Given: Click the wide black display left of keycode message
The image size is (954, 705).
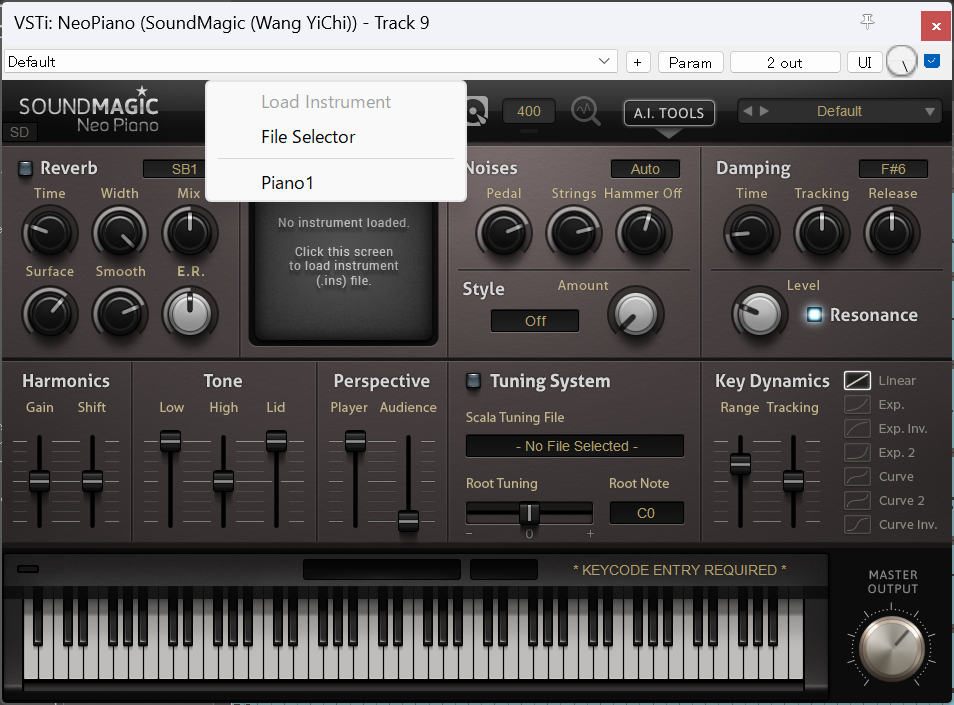Looking at the screenshot, I should [x=381, y=569].
